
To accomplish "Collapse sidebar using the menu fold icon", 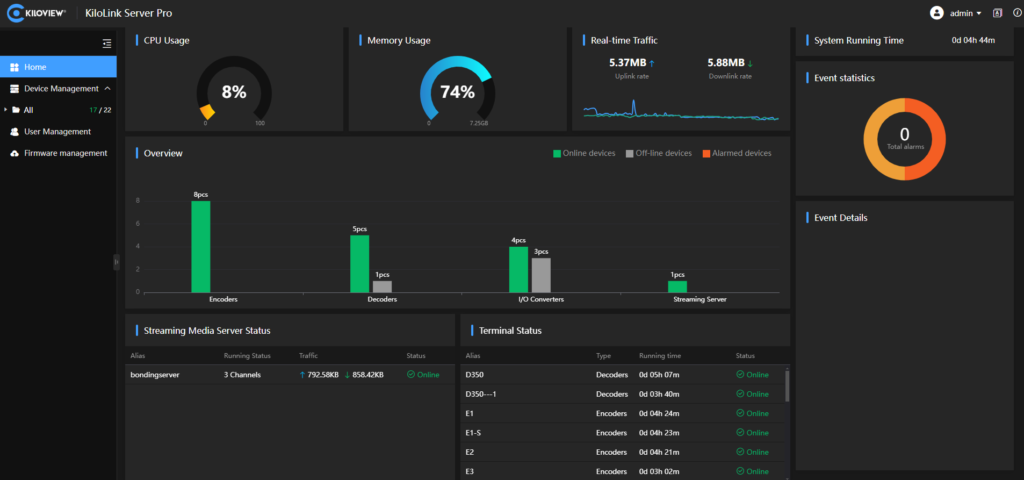I will tap(107, 43).
